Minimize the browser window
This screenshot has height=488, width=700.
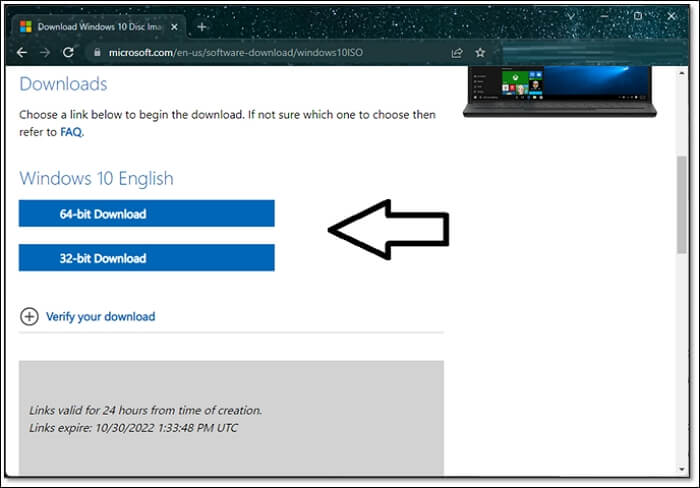tap(604, 16)
